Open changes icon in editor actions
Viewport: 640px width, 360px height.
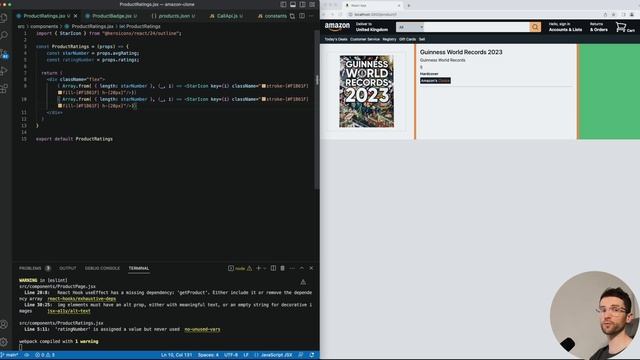coord(292,16)
